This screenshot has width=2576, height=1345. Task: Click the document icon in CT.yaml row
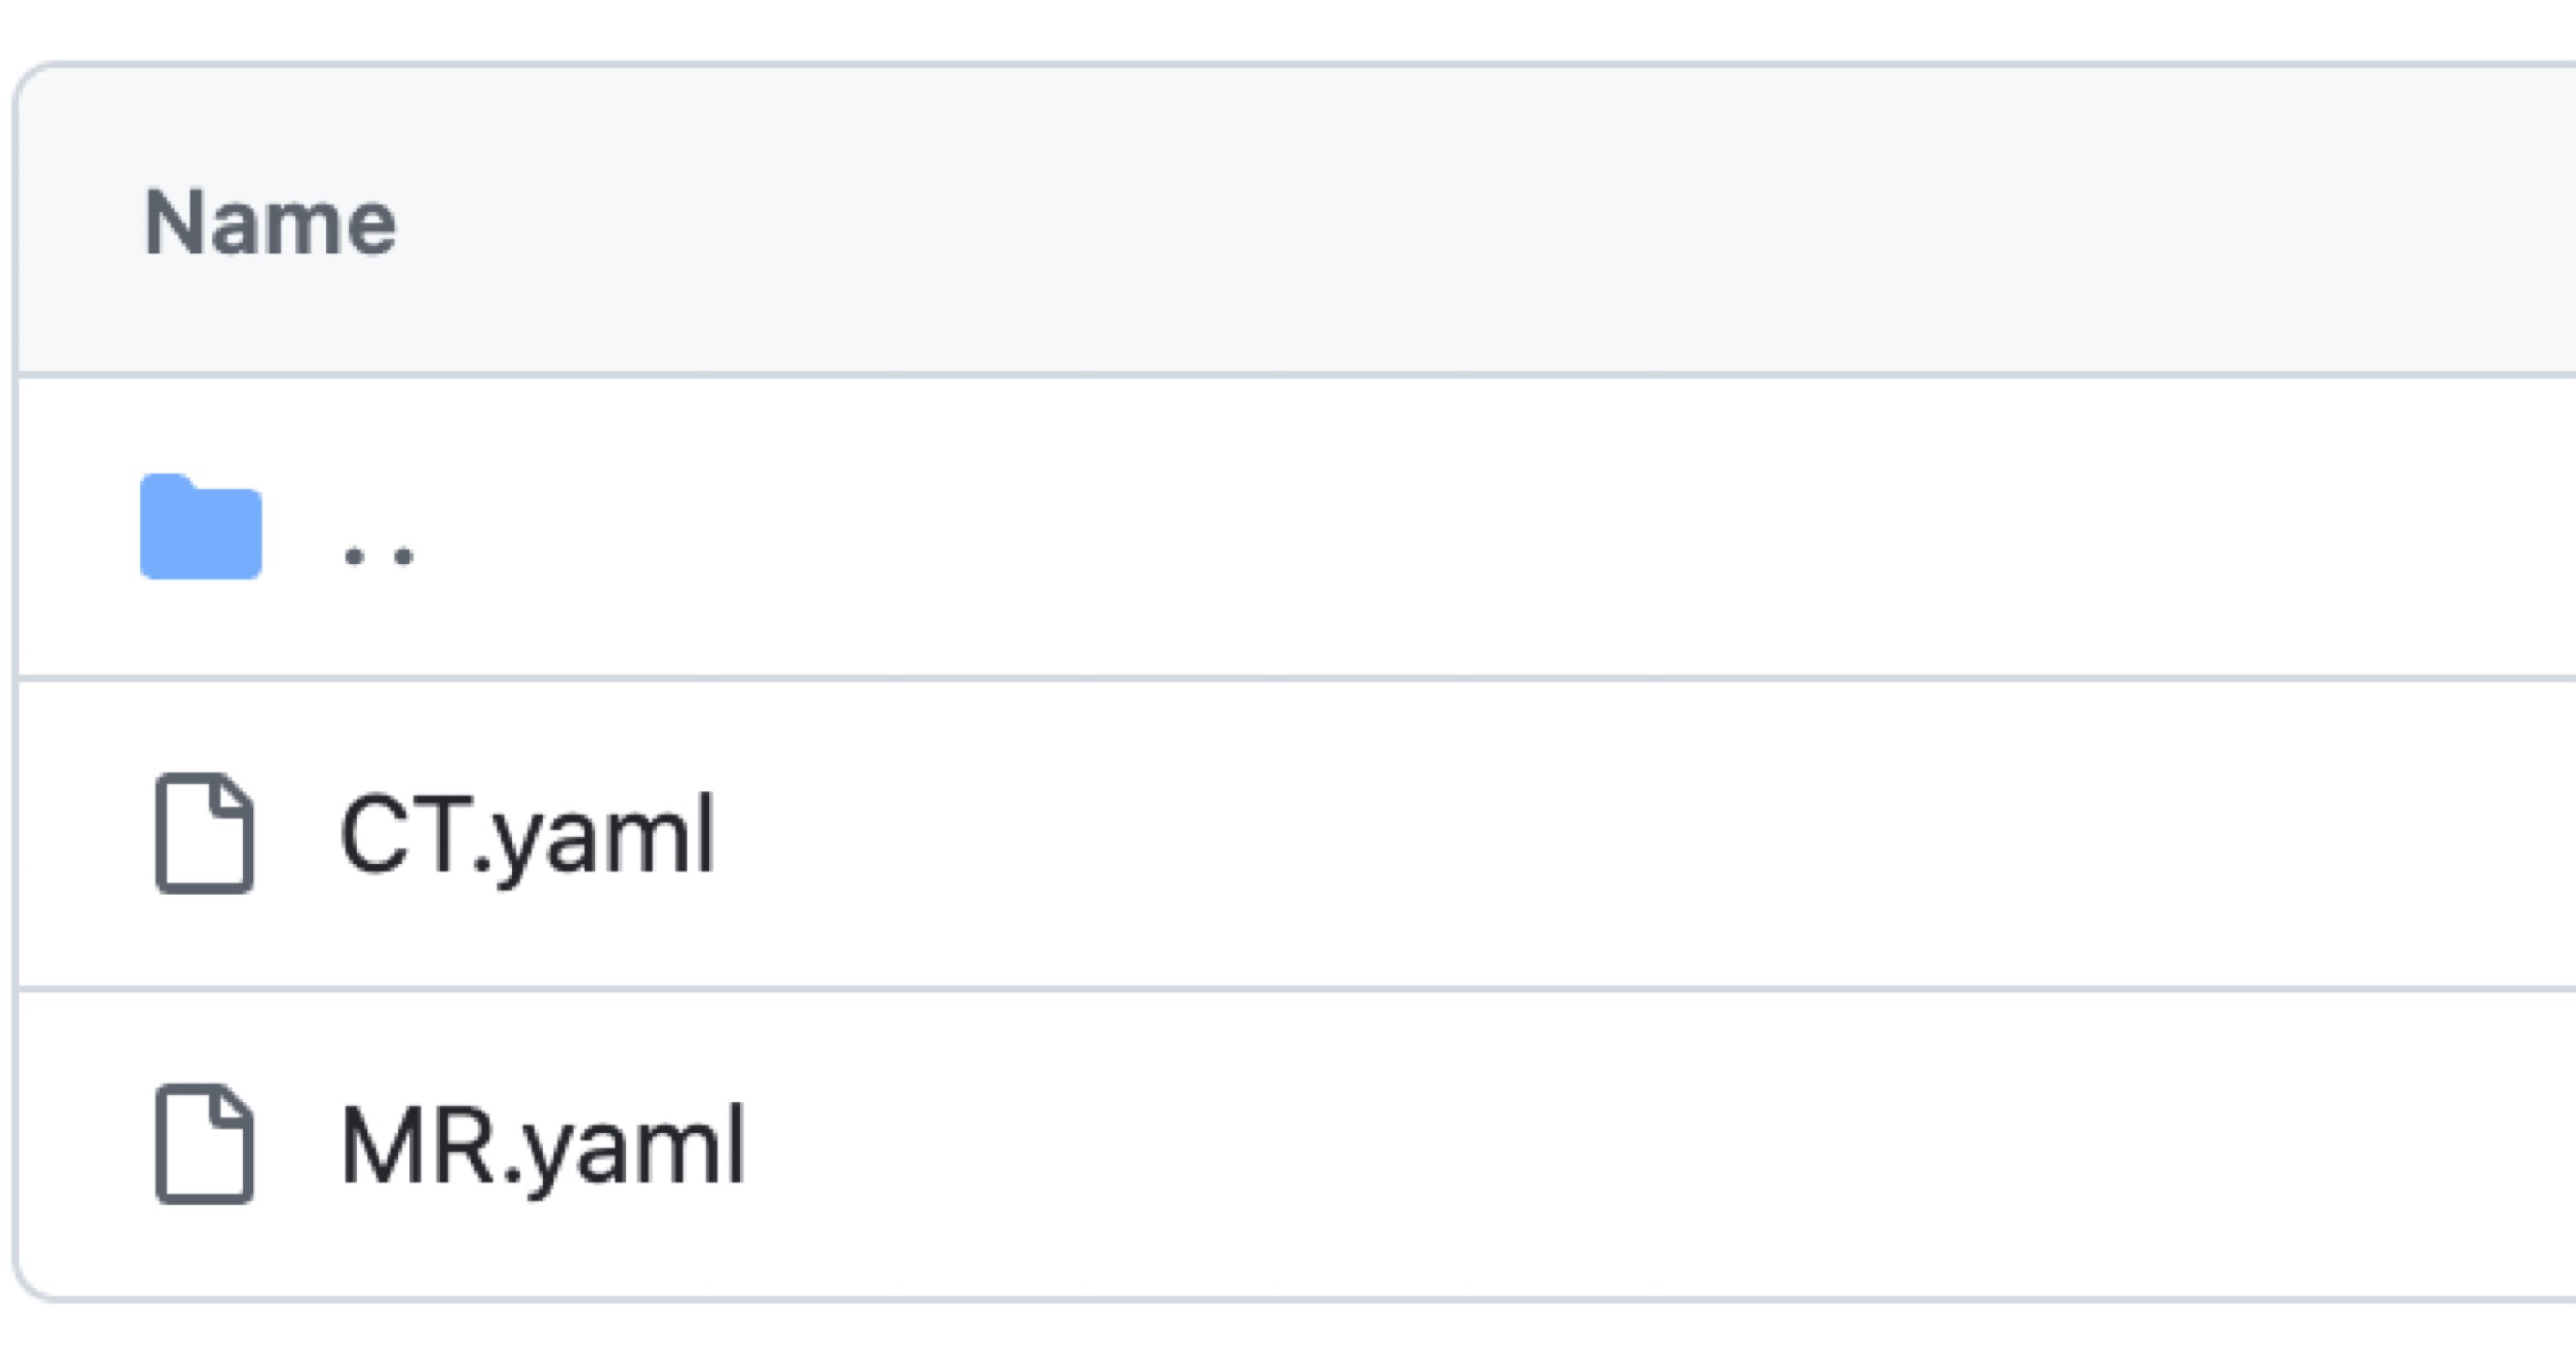coord(205,833)
